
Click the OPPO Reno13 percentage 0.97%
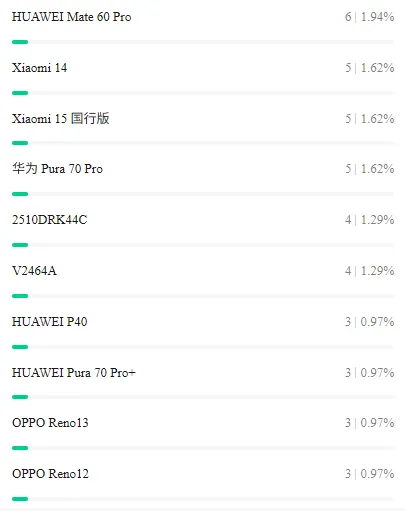(377, 423)
